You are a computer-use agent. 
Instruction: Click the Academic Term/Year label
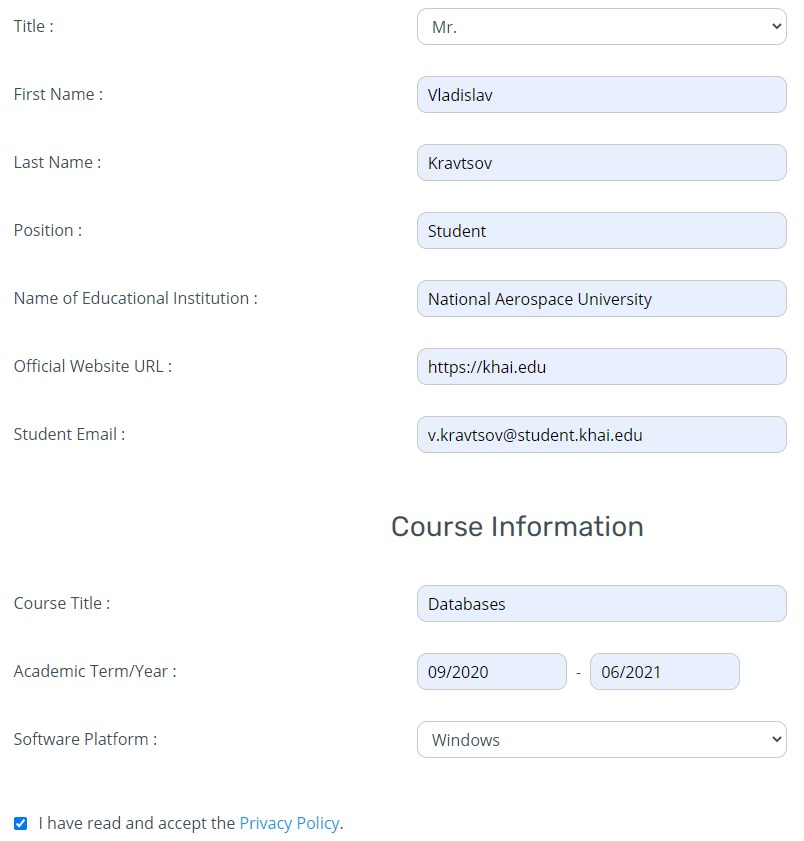click(95, 671)
